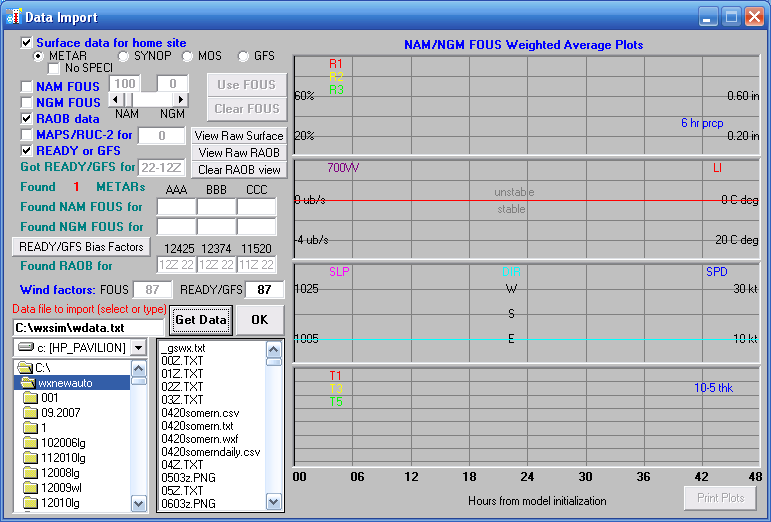Viewport: 771px width, 522px height.
Task: Click Clear RAOB view button
Action: 239,170
